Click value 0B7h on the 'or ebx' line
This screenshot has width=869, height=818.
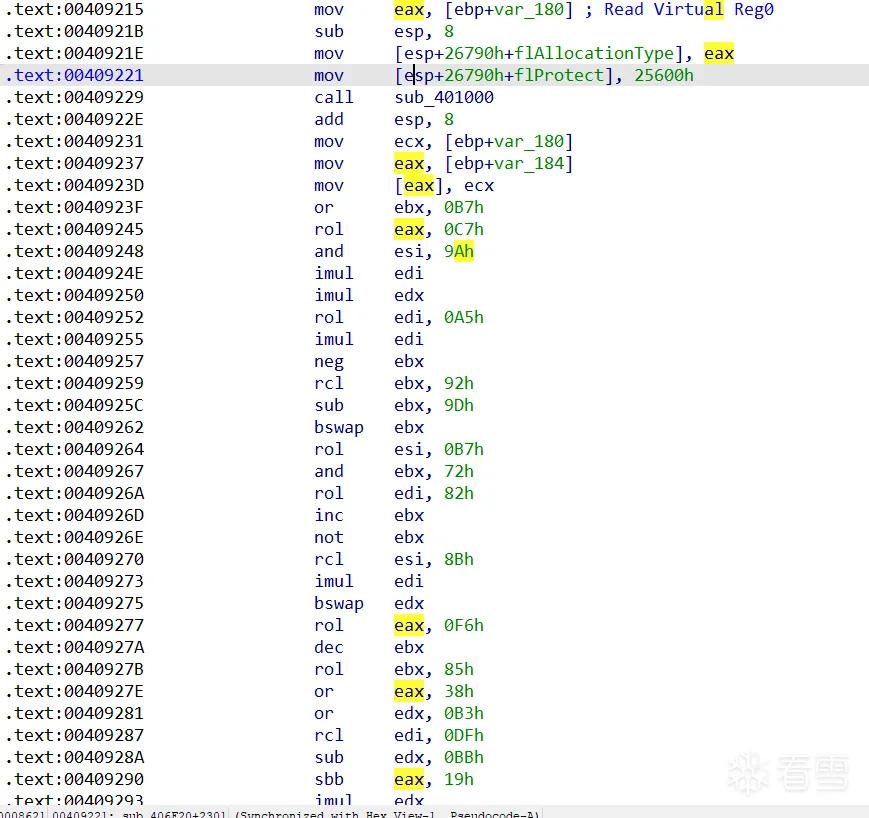[x=464, y=207]
